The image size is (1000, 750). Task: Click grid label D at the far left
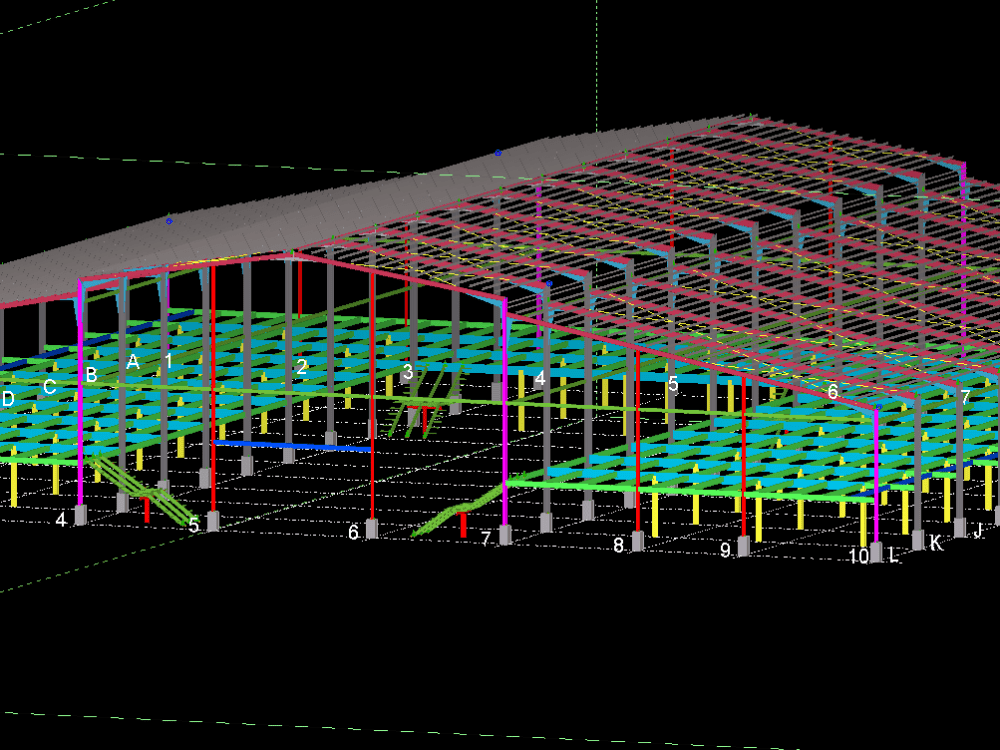coord(8,398)
